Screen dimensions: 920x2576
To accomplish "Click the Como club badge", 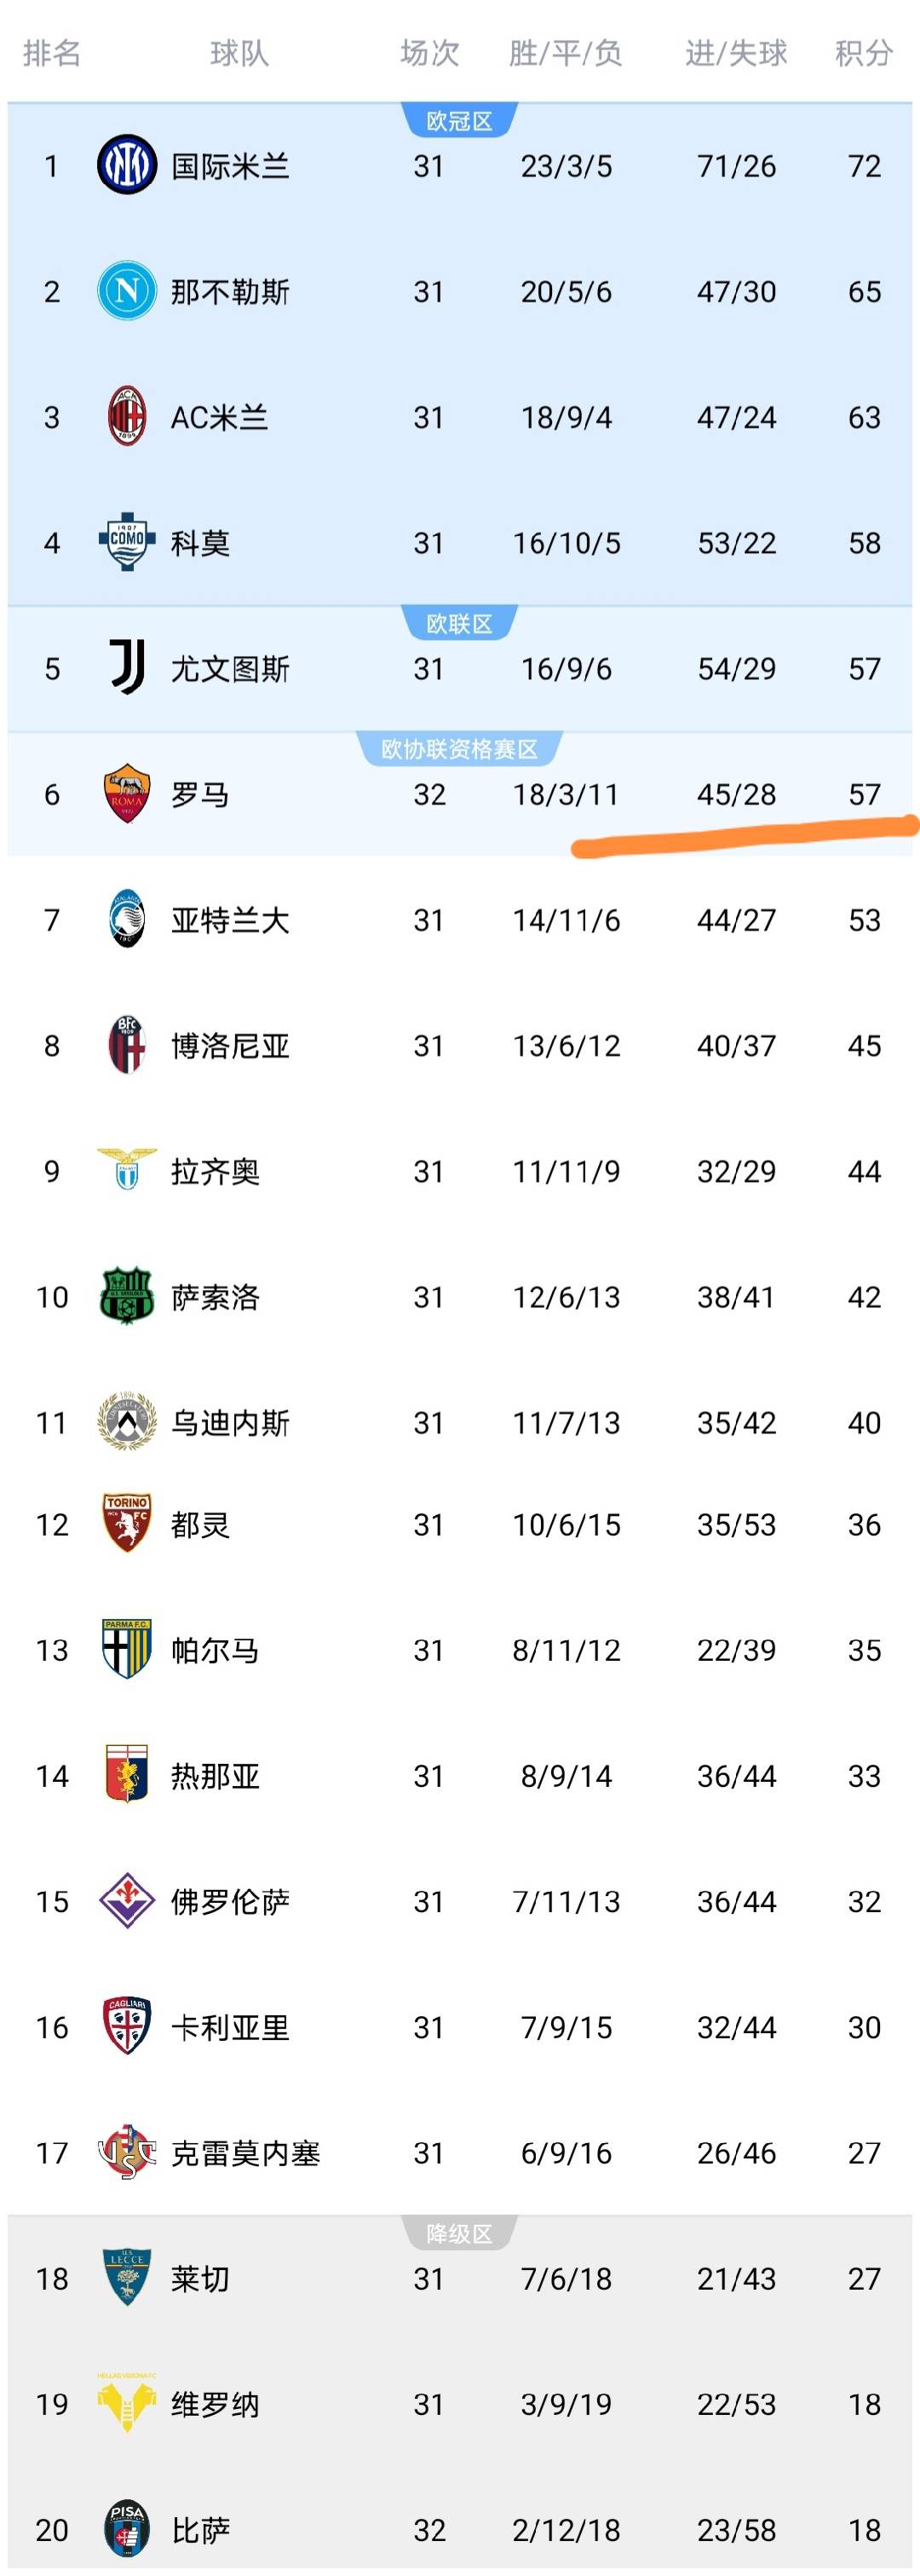I will (x=127, y=542).
